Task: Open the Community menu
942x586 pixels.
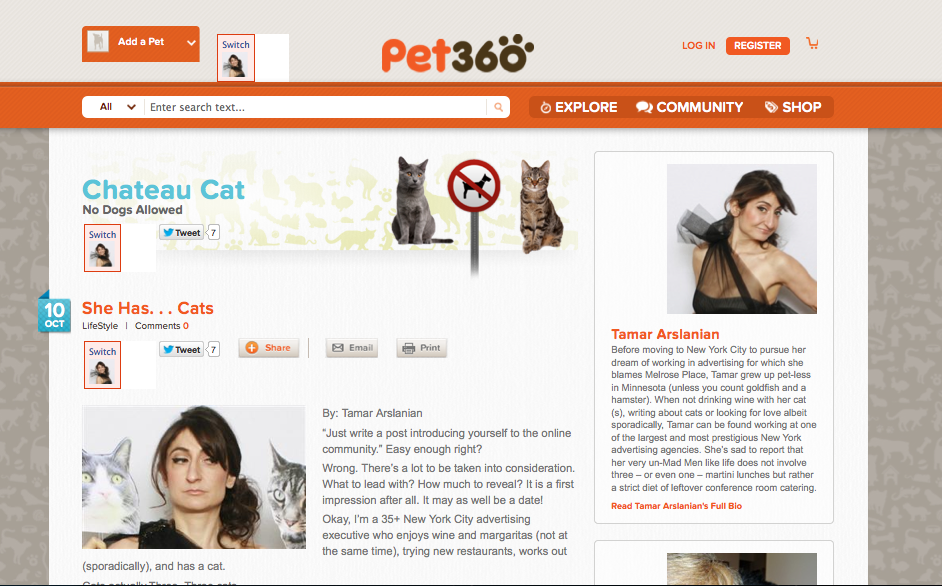Action: 690,107
